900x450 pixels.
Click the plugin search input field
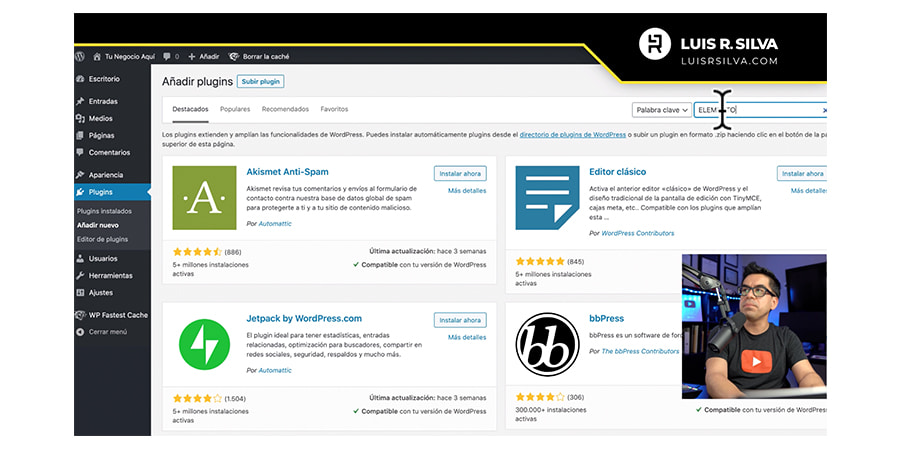pyautogui.click(x=759, y=110)
